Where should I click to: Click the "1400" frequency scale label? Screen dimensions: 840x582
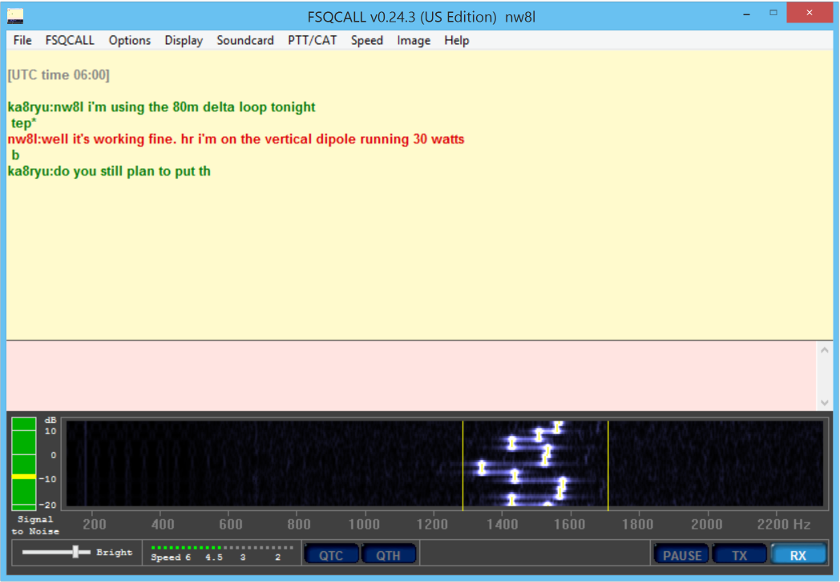(x=502, y=524)
